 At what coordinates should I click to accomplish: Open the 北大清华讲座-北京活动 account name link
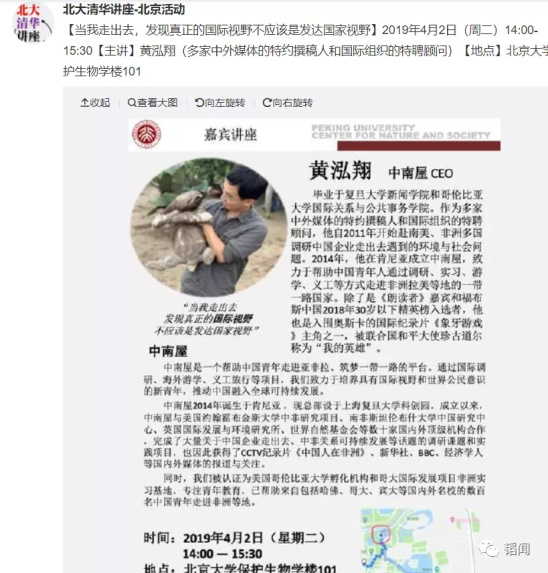(124, 10)
